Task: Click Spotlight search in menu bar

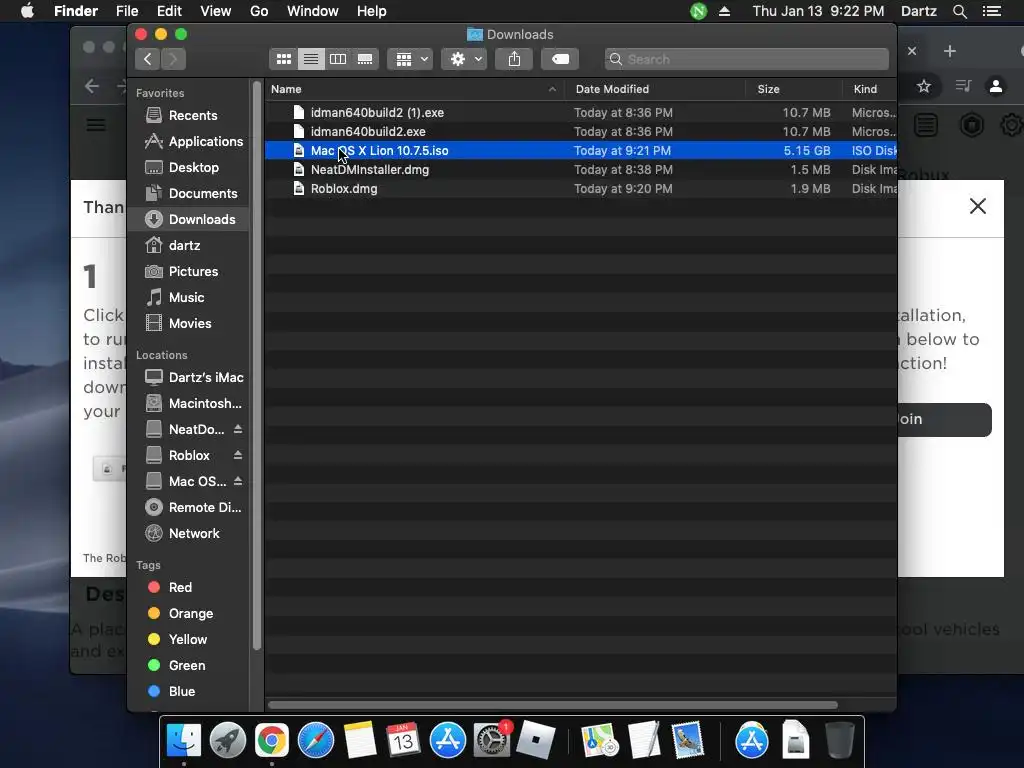Action: (x=960, y=11)
